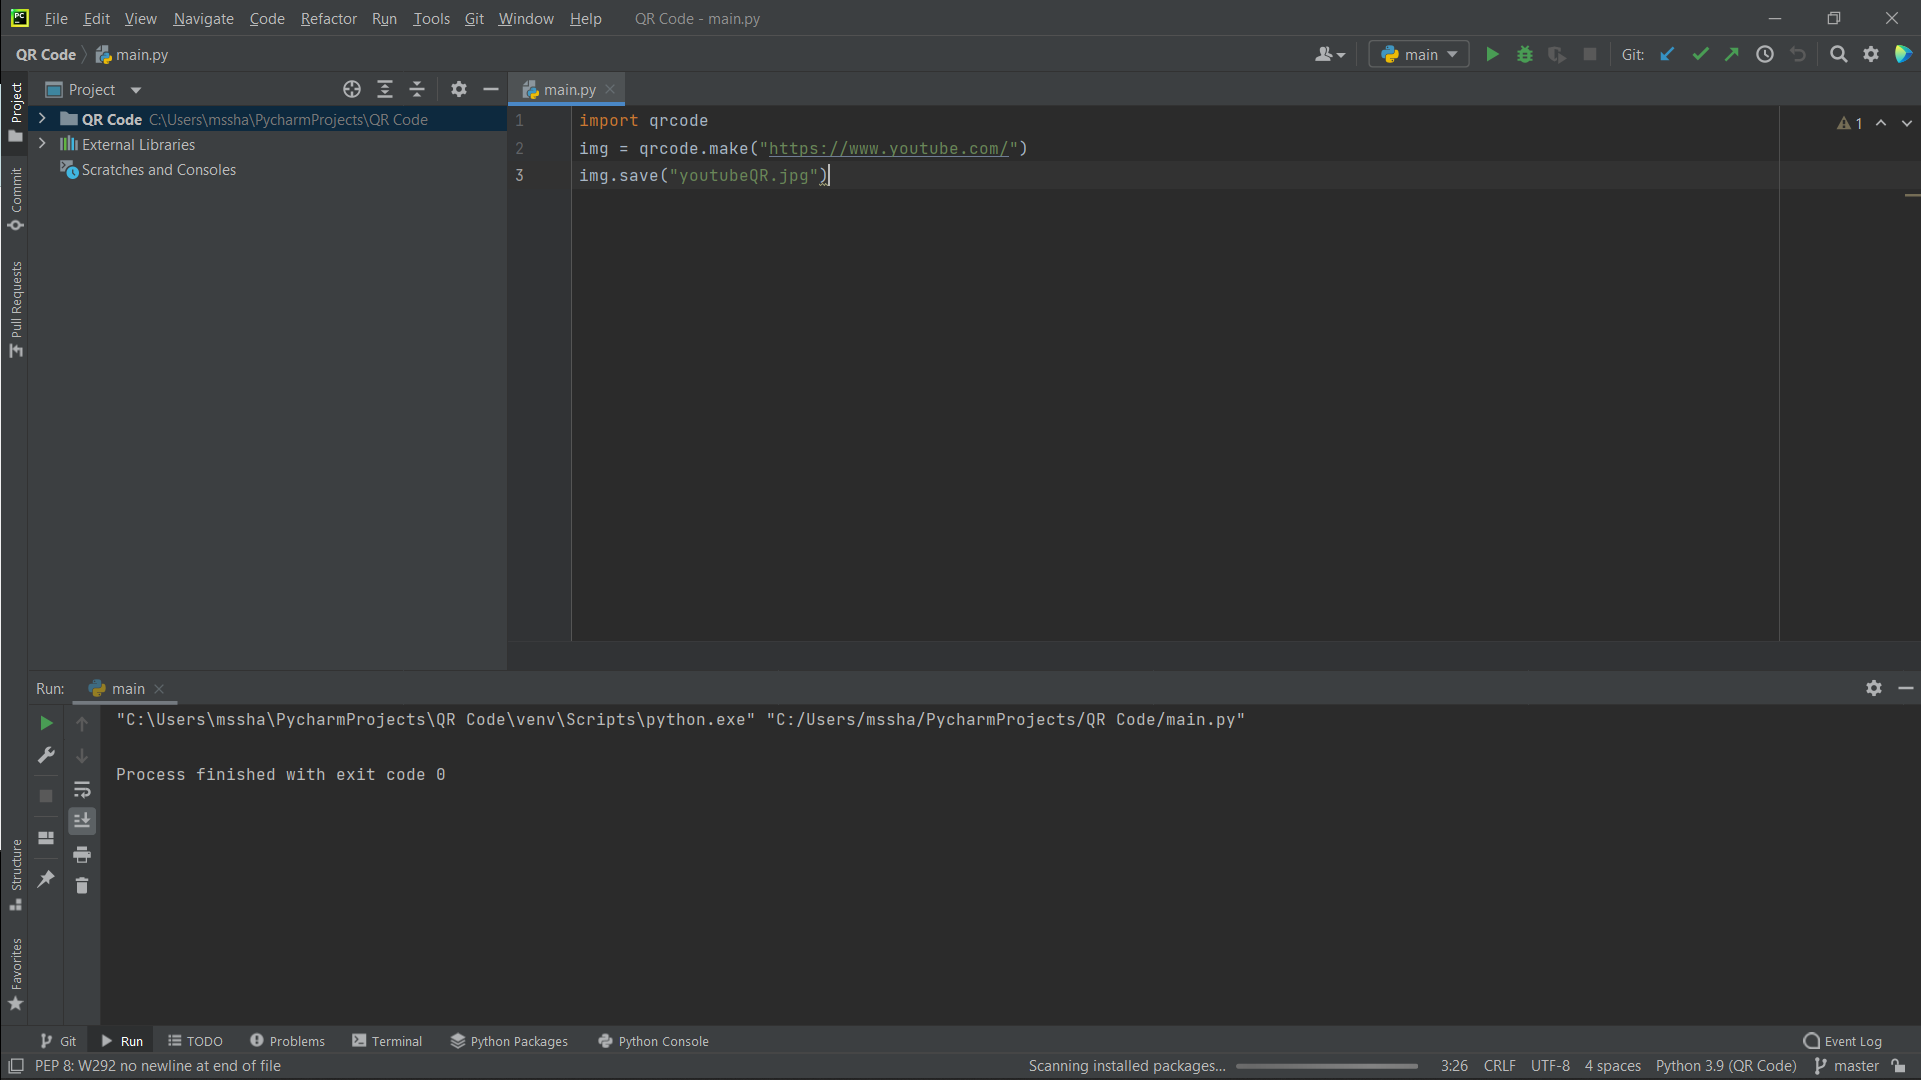Viewport: 1921px width, 1080px height.
Task: Run the main configuration with the green play button
Action: point(1492,54)
